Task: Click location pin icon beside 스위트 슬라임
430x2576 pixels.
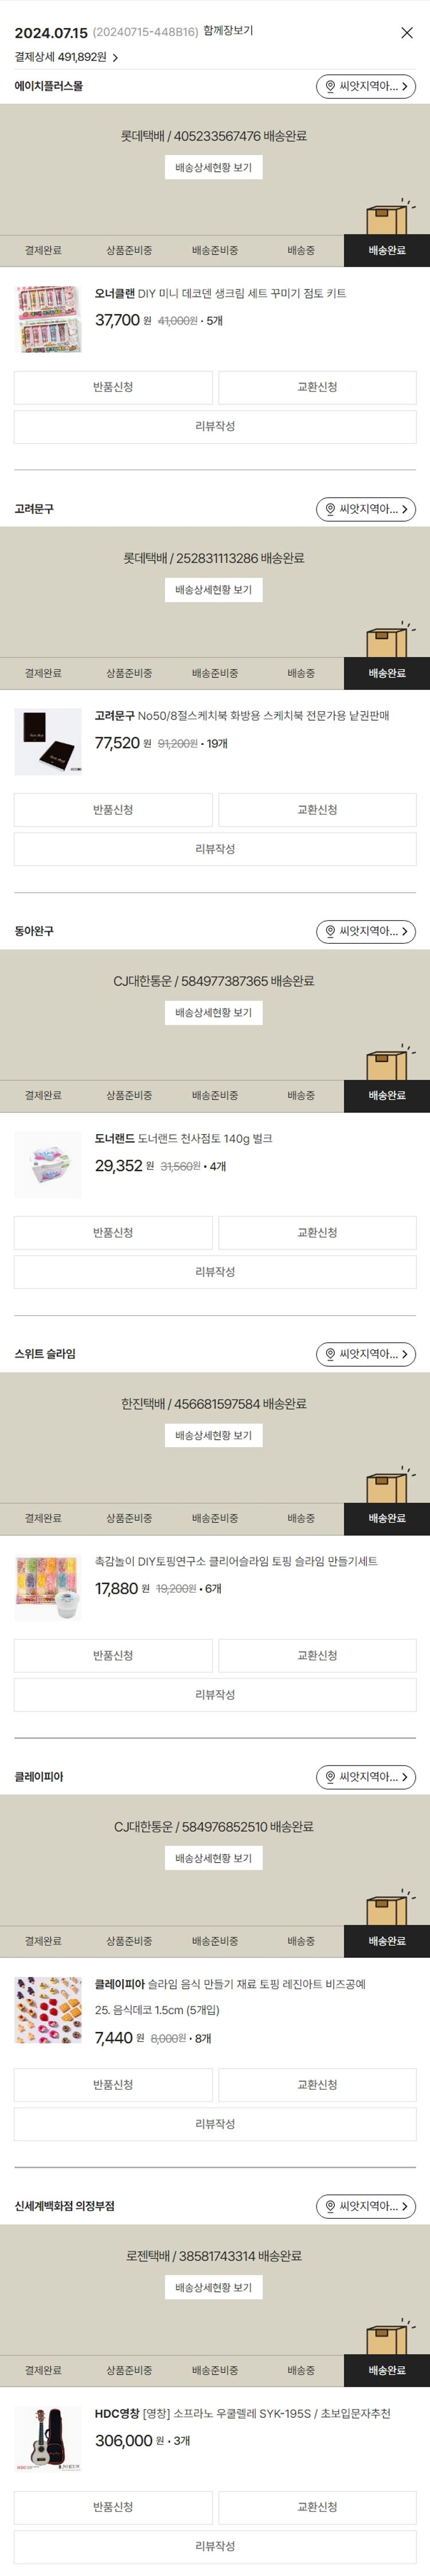Action: tap(331, 1354)
